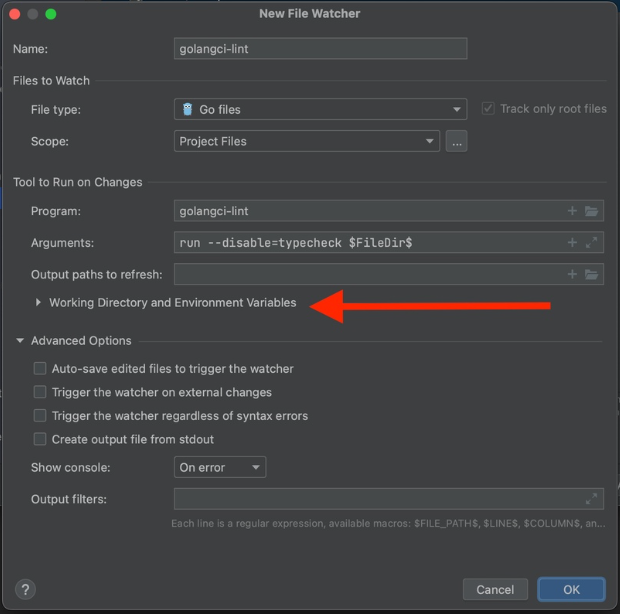Click into the Name text field
Screen dimensions: 620x614
point(320,48)
